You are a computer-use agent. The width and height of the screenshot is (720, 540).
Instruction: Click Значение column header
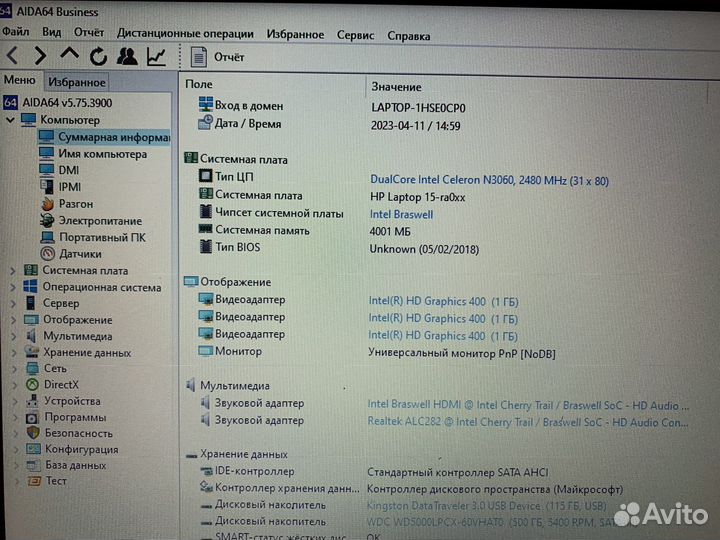point(396,87)
